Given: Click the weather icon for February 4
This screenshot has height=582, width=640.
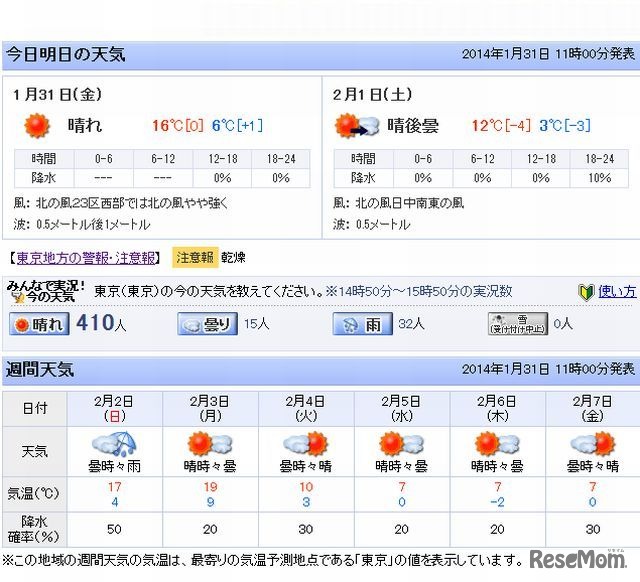Looking at the screenshot, I should [x=306, y=444].
